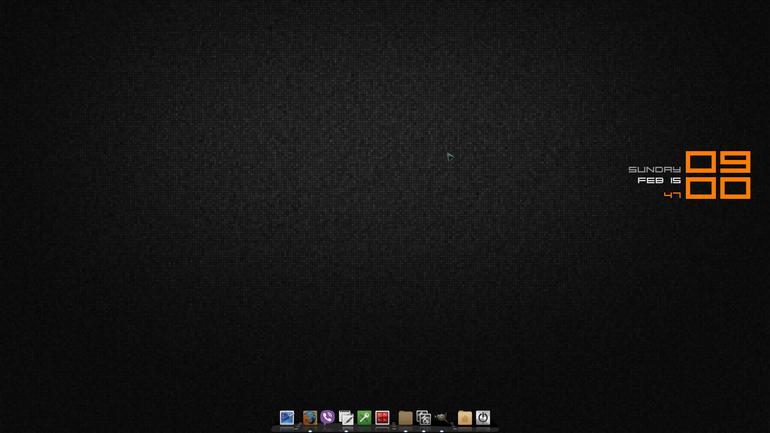Select the SUNDAY text on clock widget
770x433 pixels.
(655, 169)
